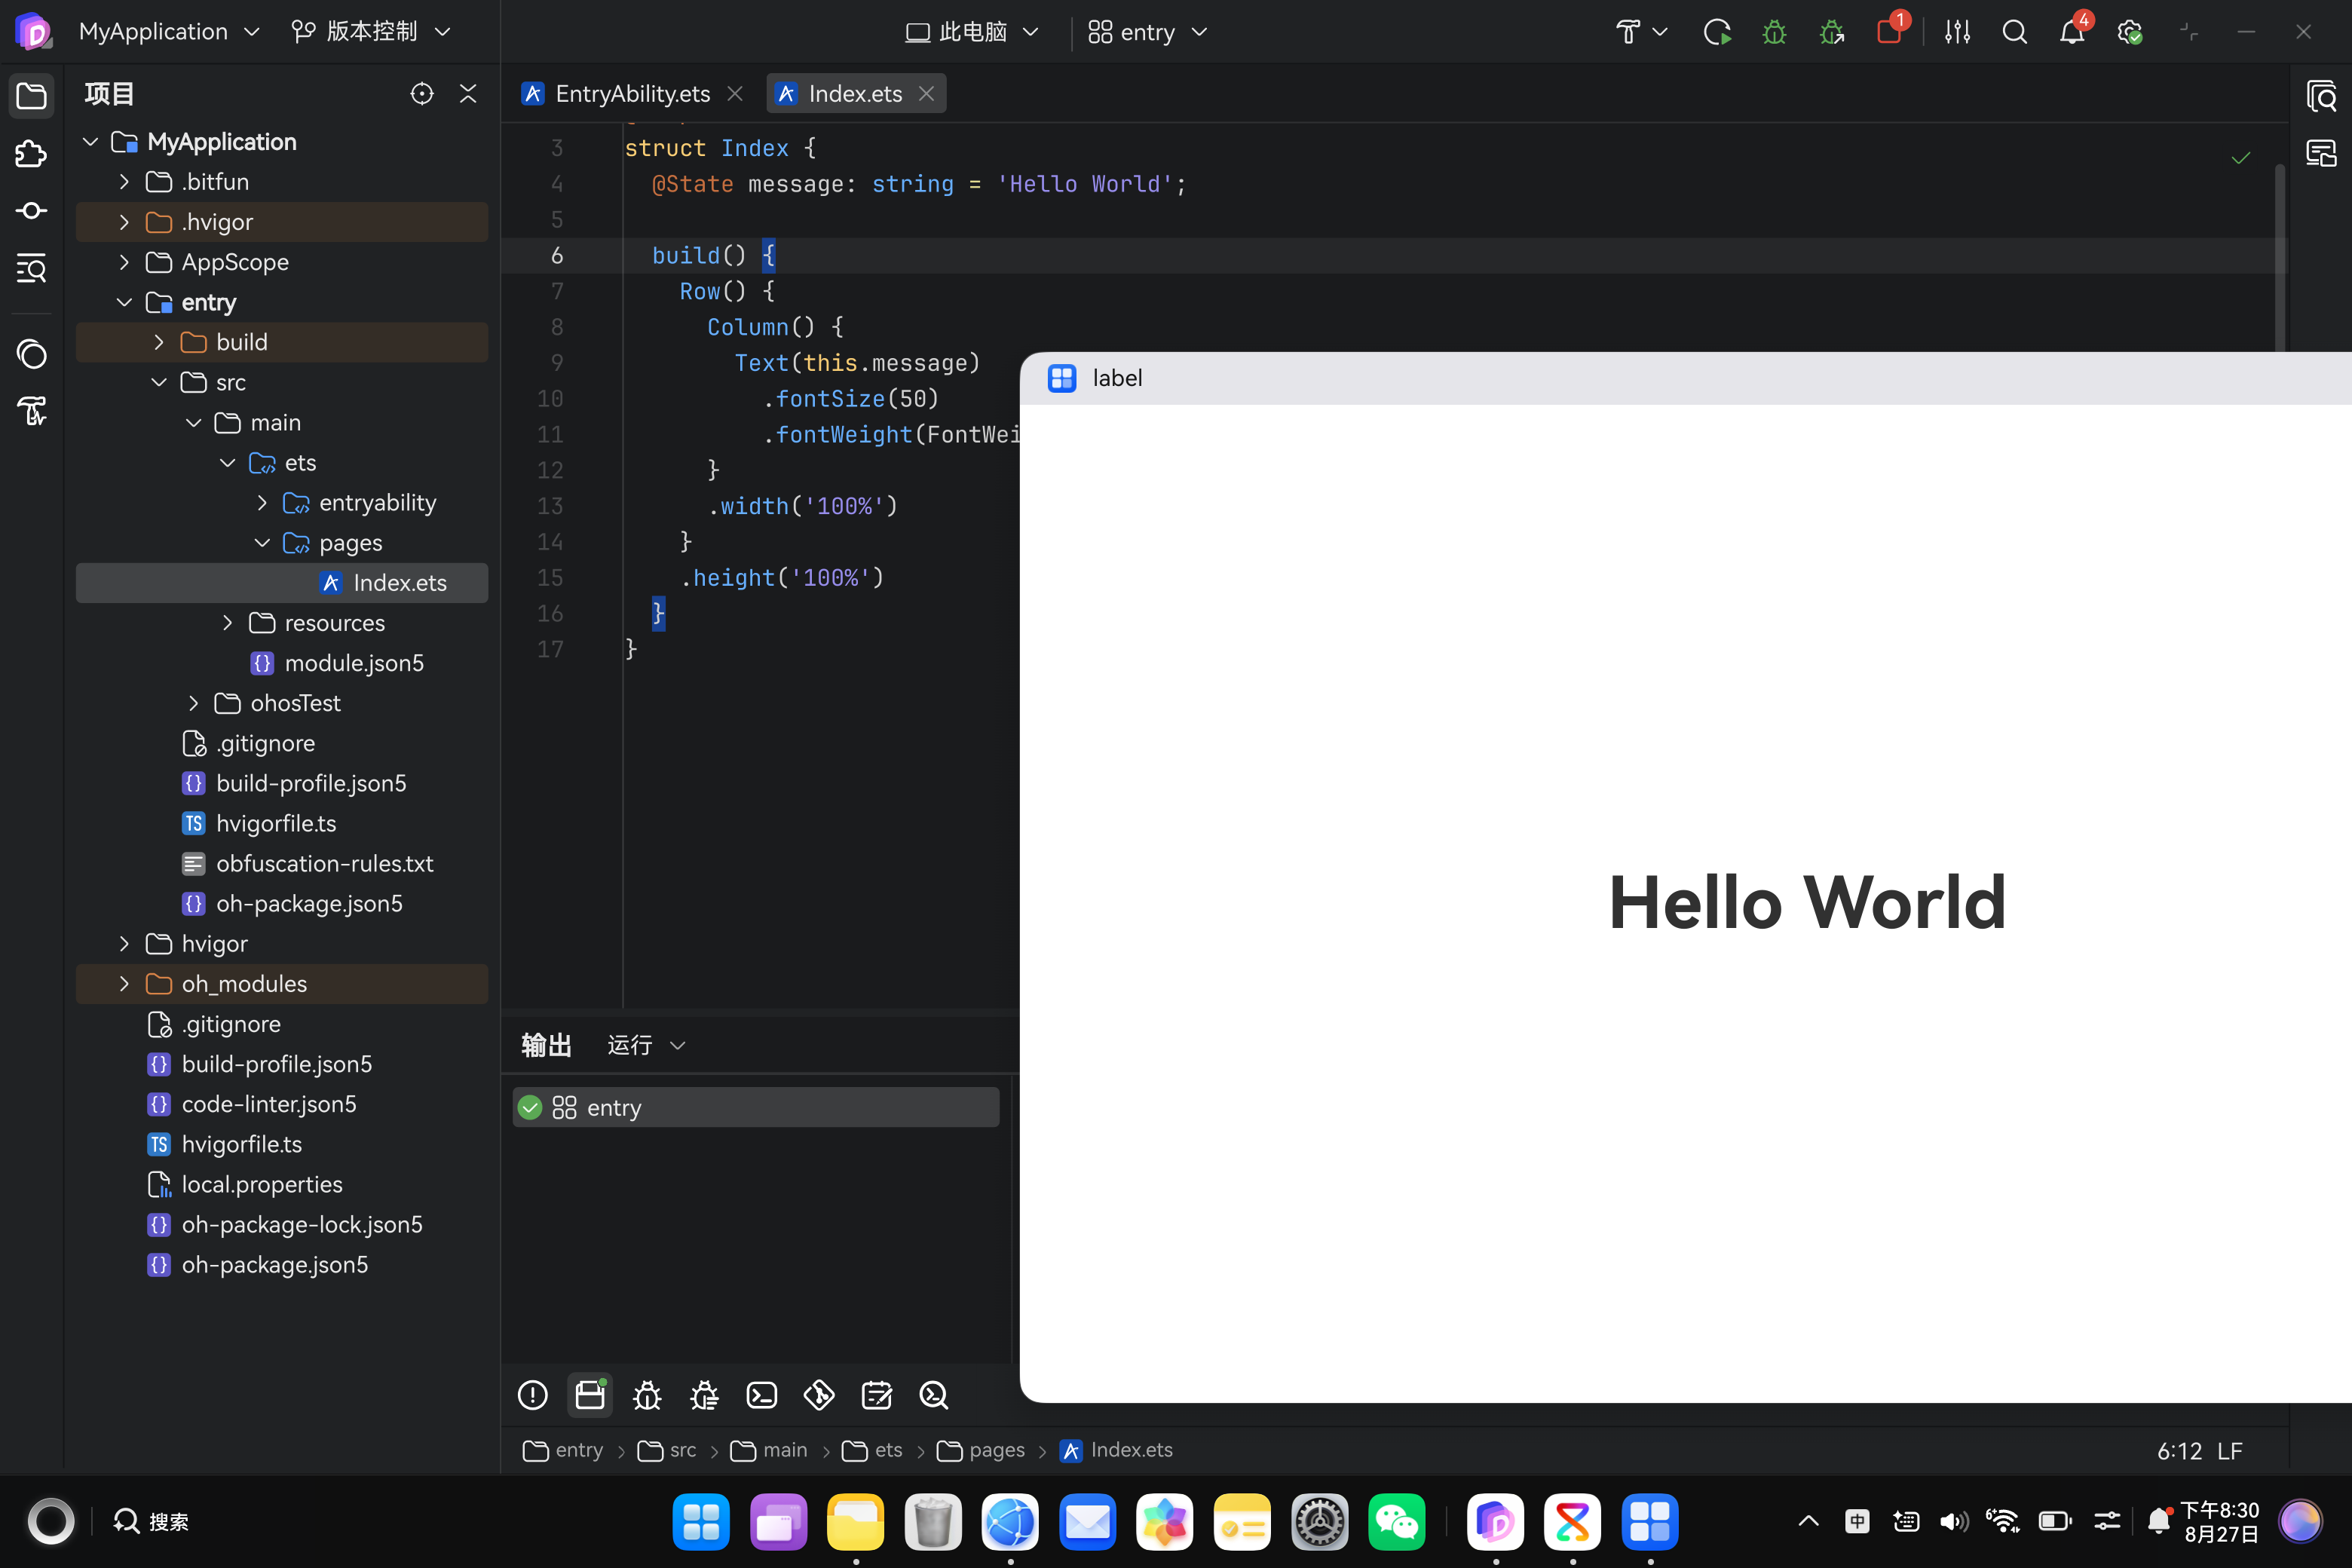Screen dimensions: 2352x1568
Task: Open the previewer icon on right sidebar
Action: [x=2321, y=96]
